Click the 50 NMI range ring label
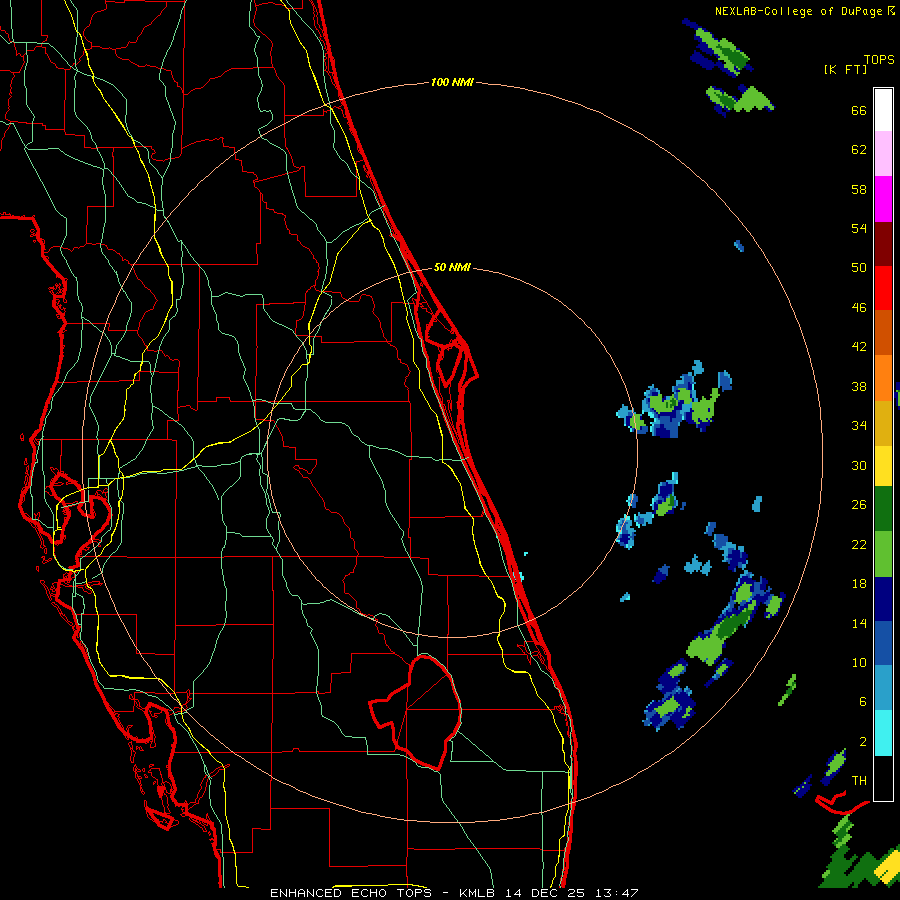The width and height of the screenshot is (900, 900). pyautogui.click(x=452, y=267)
